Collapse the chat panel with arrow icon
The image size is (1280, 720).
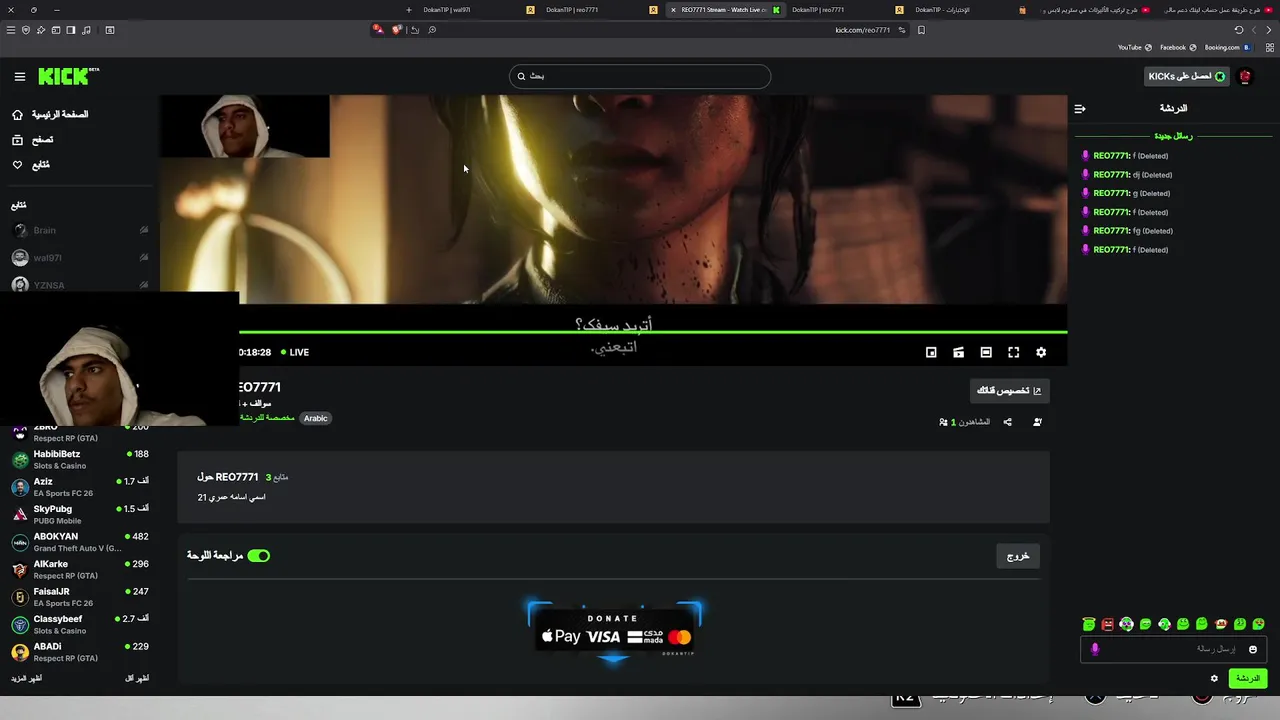(1080, 108)
